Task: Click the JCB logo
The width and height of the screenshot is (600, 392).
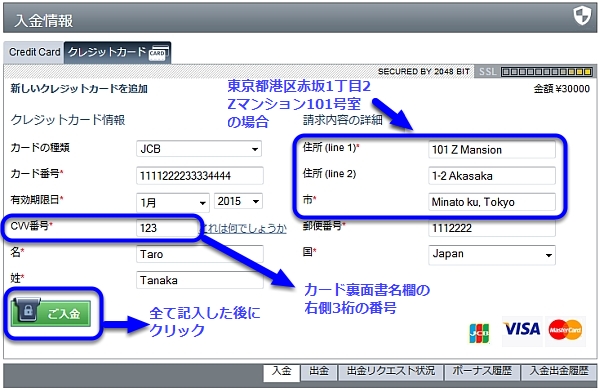Action: [x=479, y=333]
